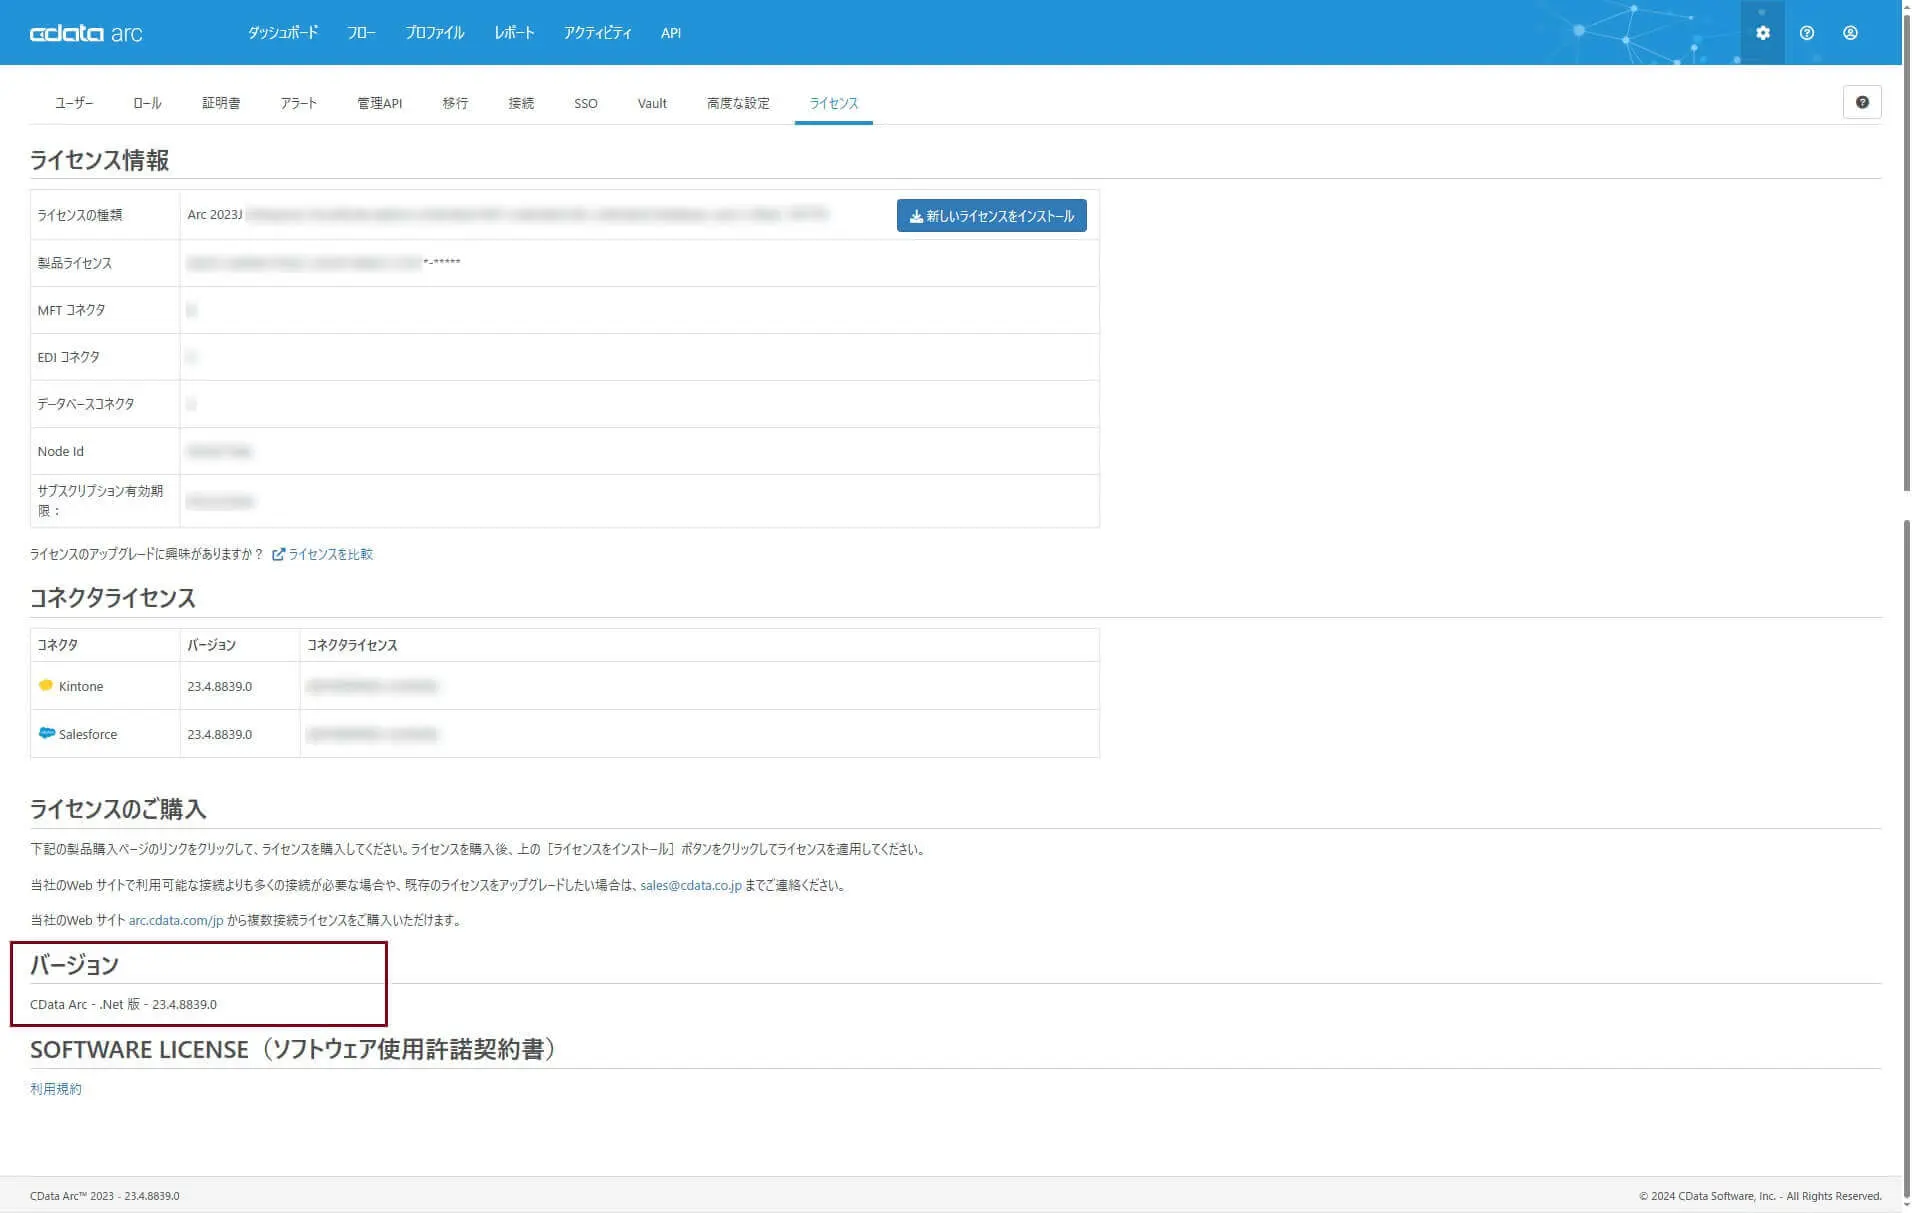Click the external link icon beside ライセンスを比較
This screenshot has height=1213, width=1912.
pyautogui.click(x=278, y=554)
